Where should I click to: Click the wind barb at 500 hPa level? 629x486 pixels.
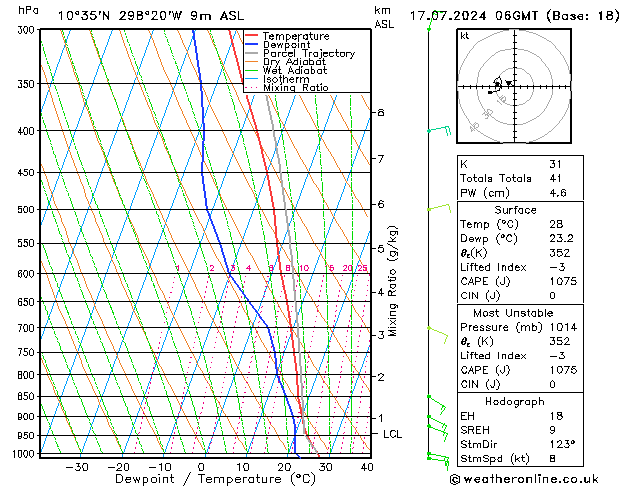point(439,208)
